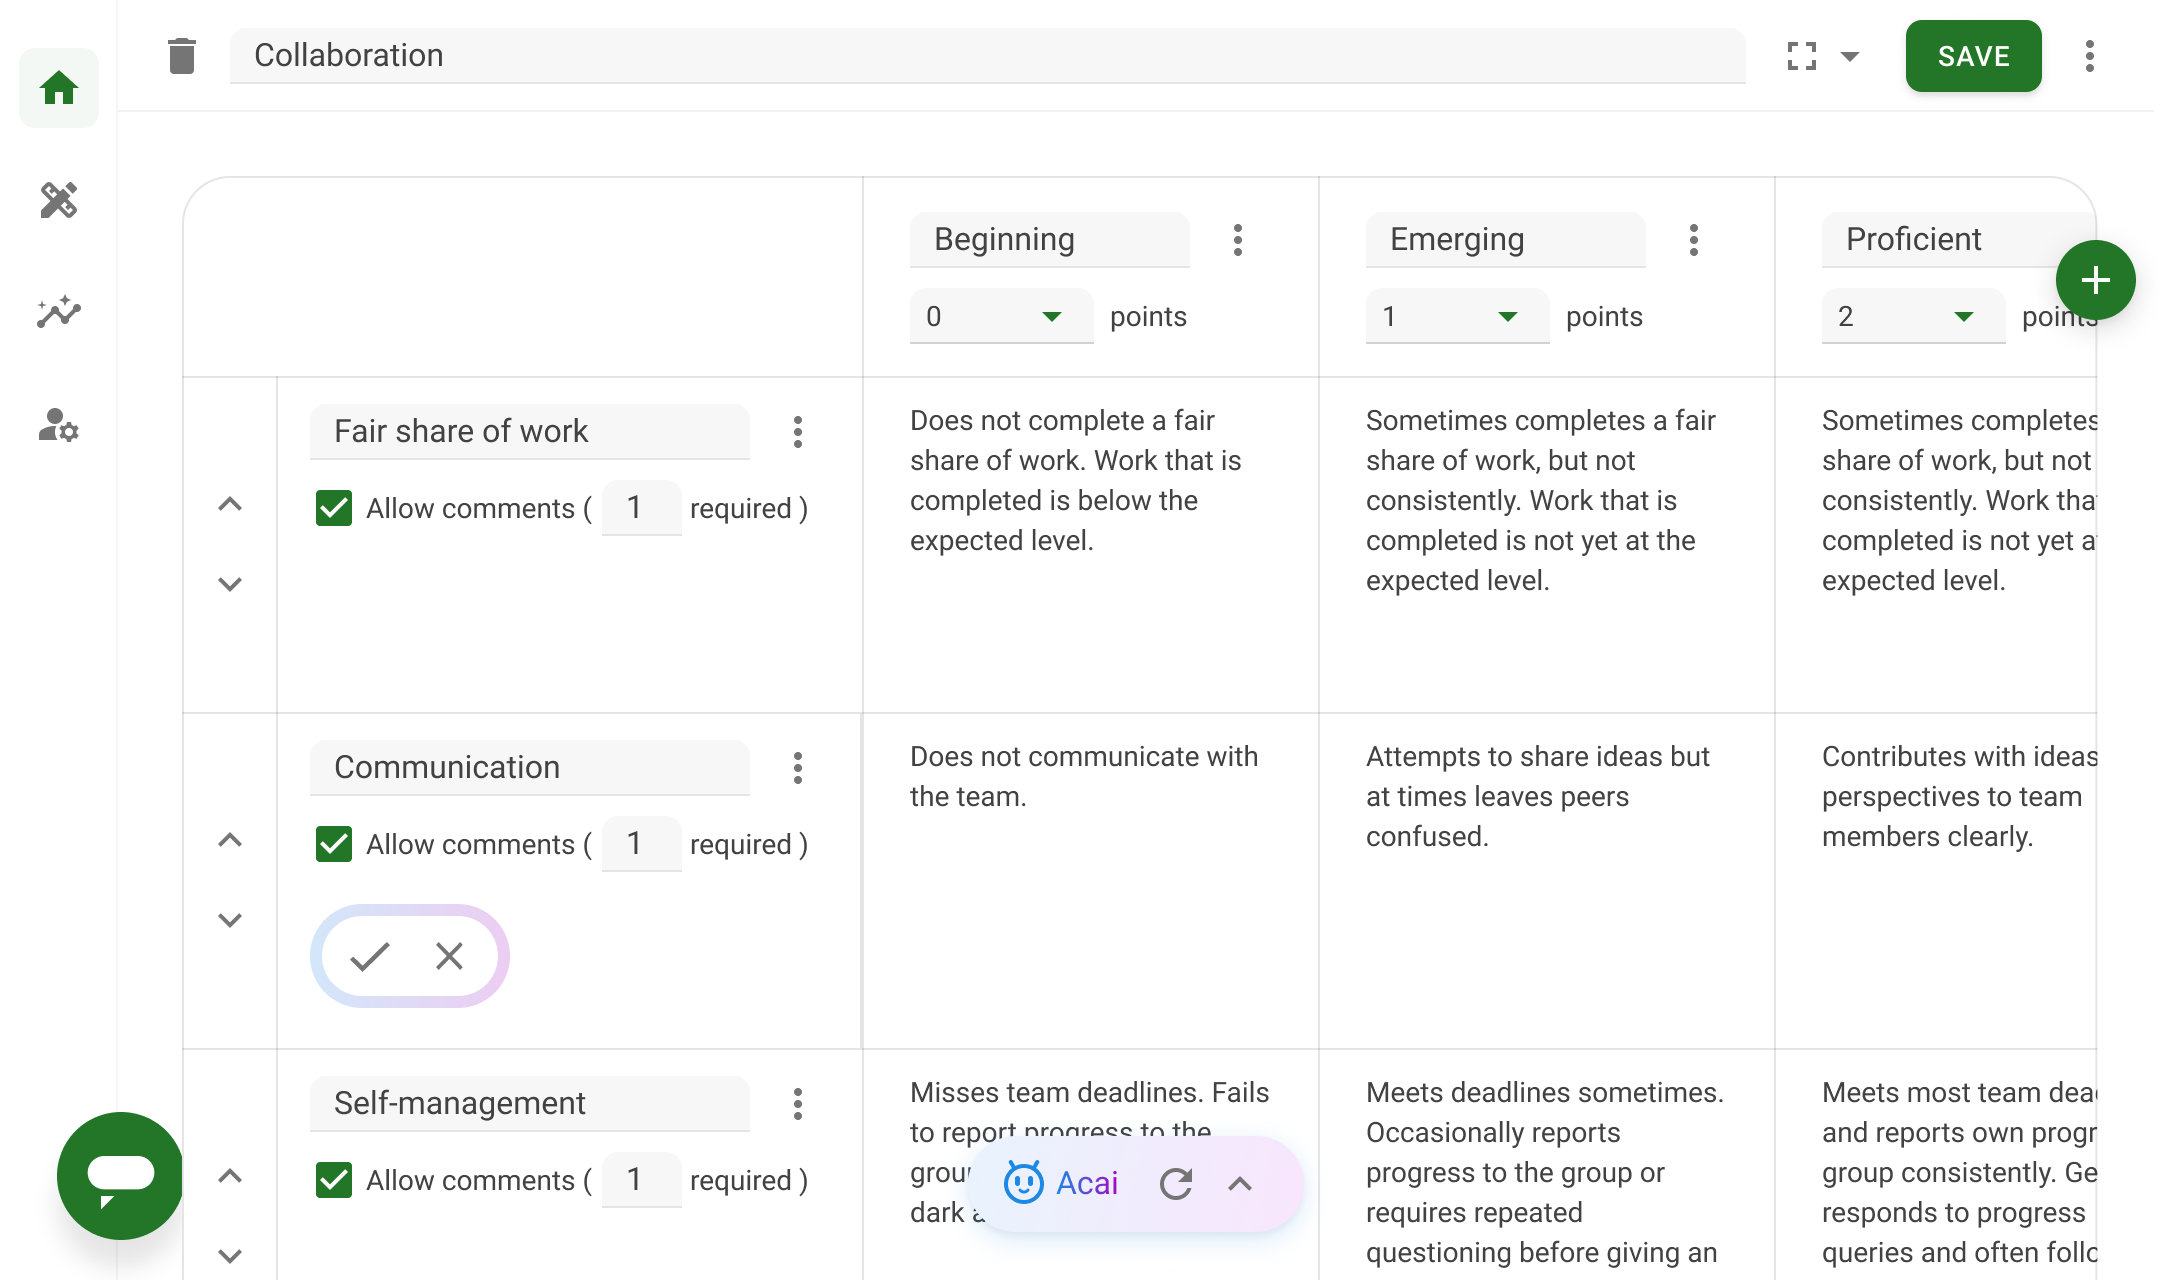
Task: Move Fair share of work row down
Action: point(230,584)
